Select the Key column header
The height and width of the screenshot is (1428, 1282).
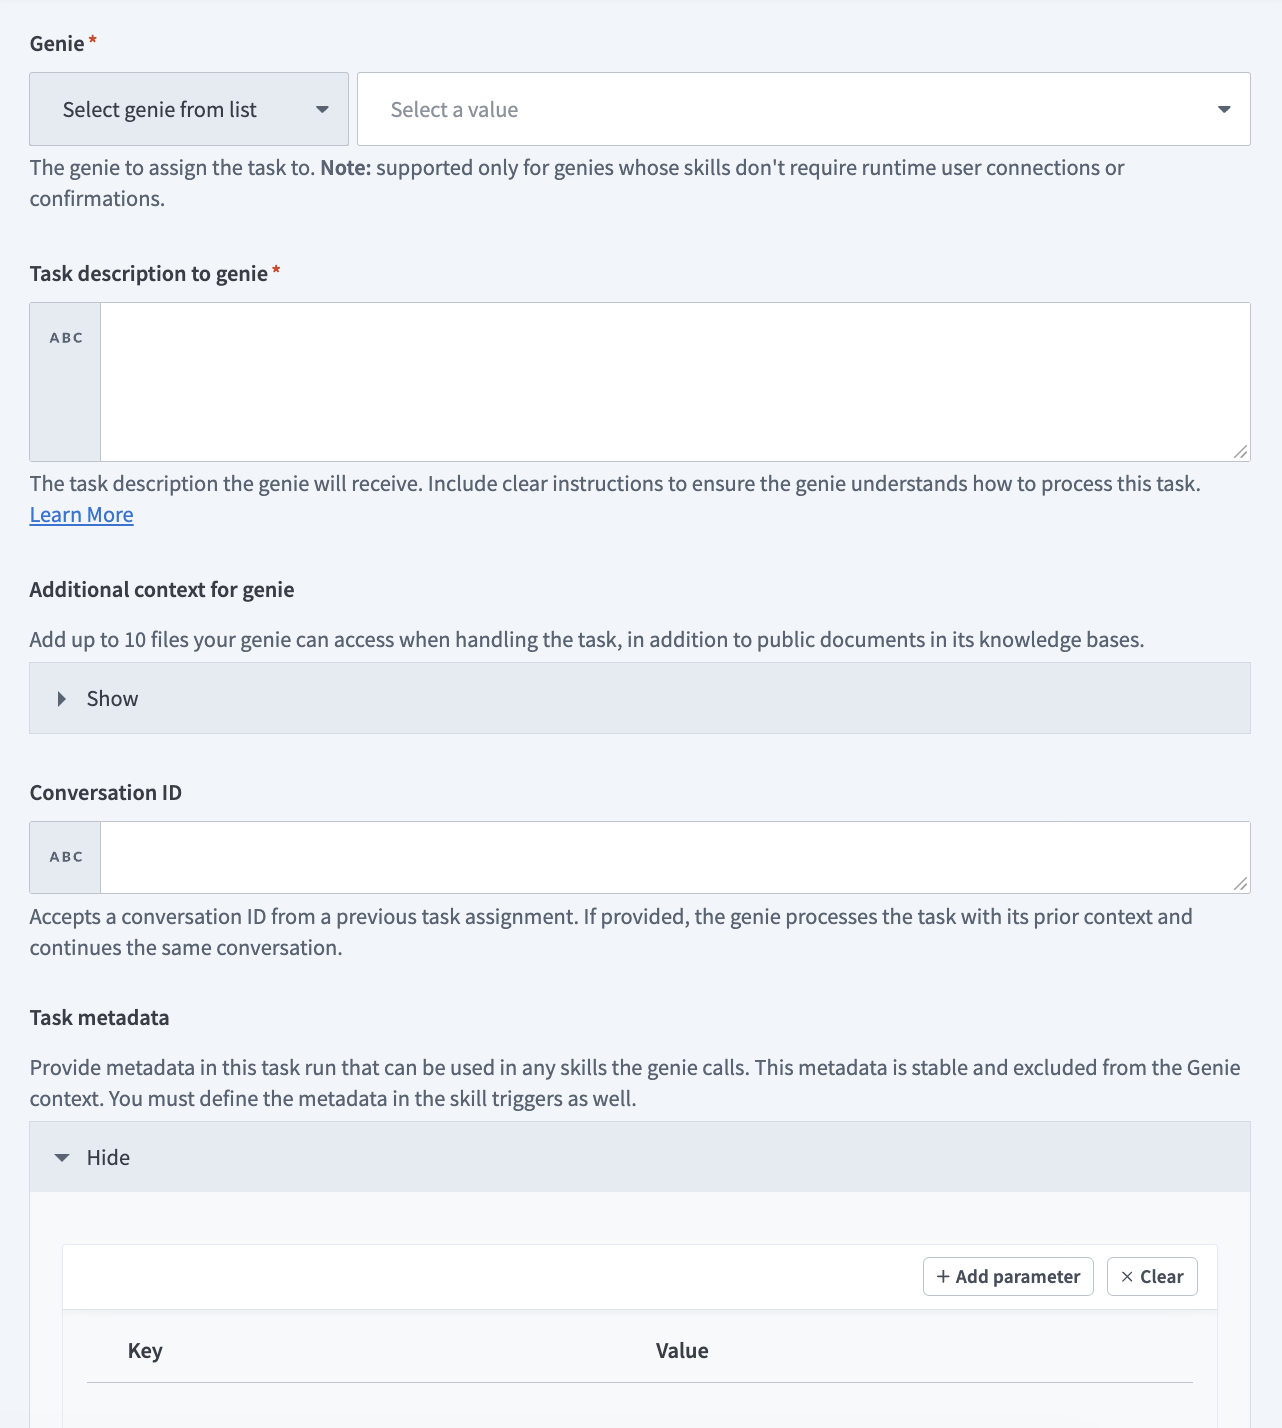tap(145, 1350)
